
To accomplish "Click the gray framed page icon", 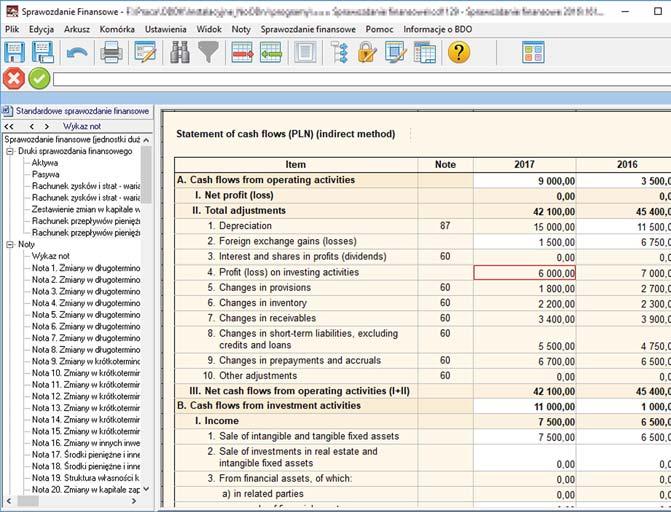I will [x=305, y=52].
